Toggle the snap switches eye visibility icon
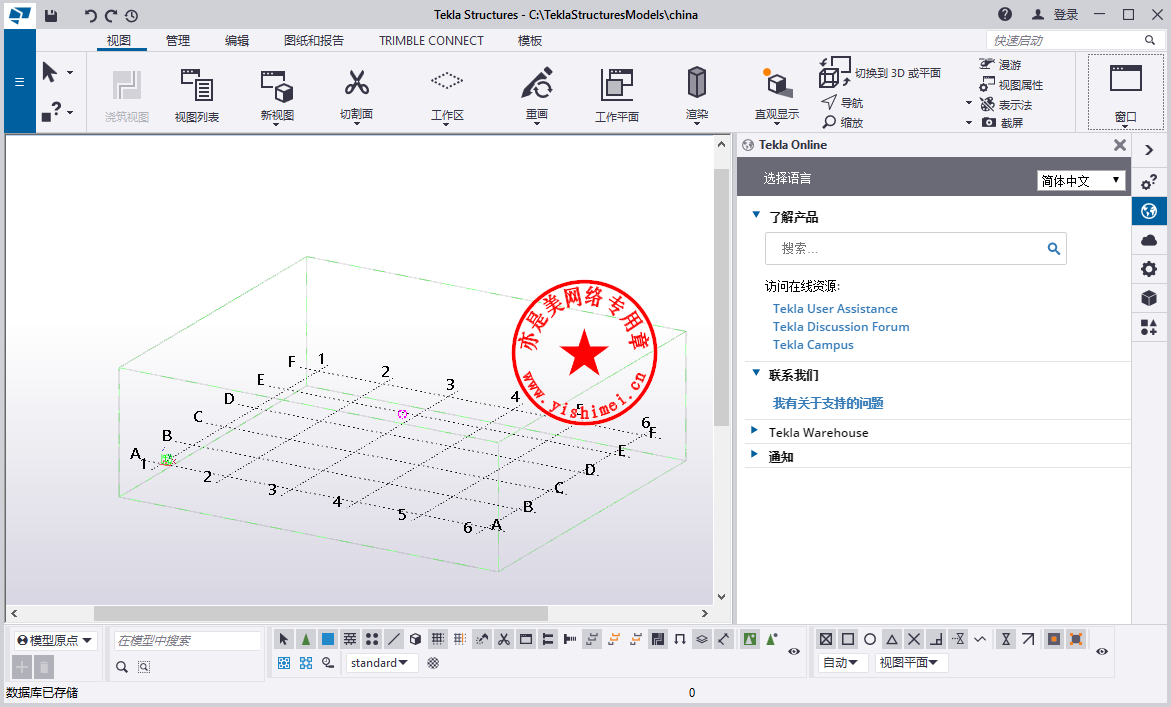The image size is (1171, 707). click(1102, 652)
